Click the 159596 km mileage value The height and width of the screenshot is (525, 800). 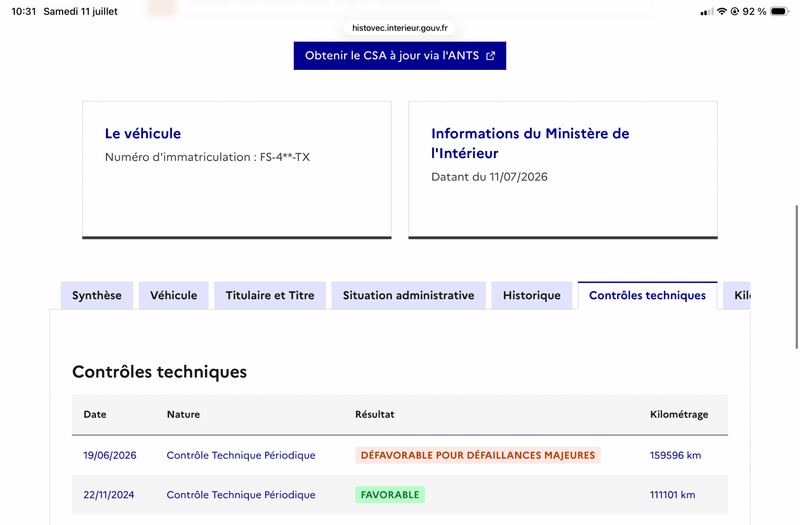(676, 455)
